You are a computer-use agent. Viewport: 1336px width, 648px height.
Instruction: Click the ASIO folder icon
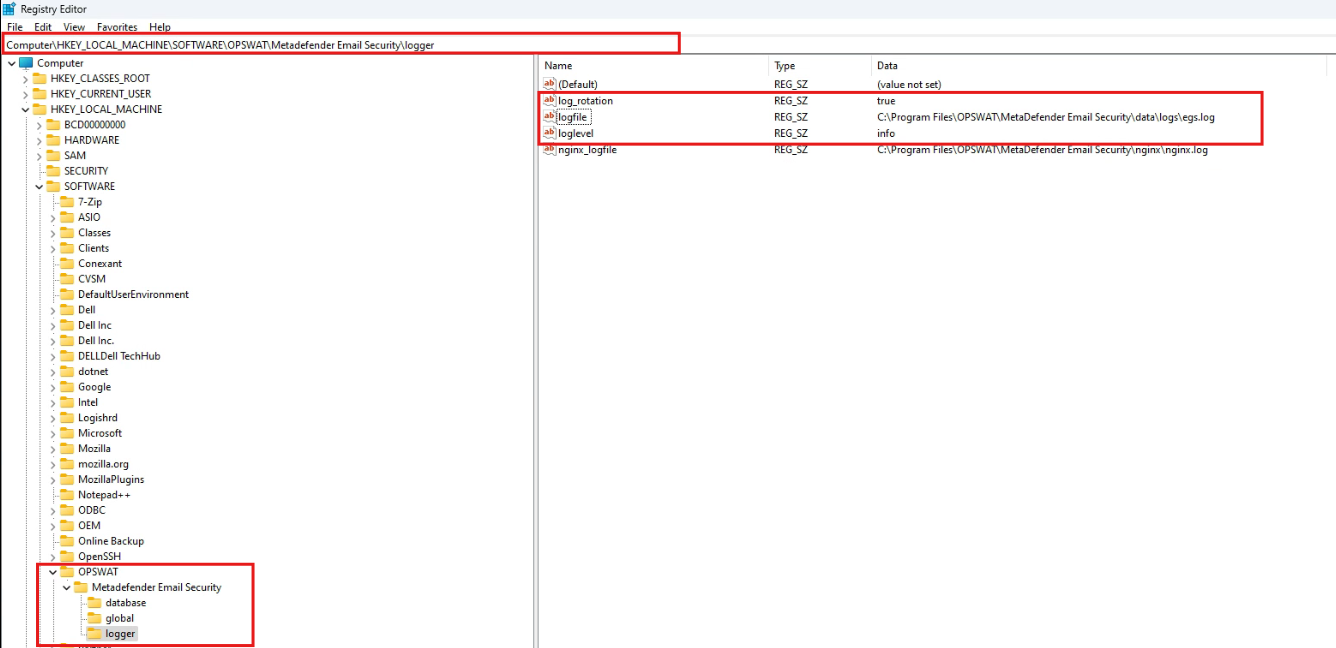pos(68,217)
